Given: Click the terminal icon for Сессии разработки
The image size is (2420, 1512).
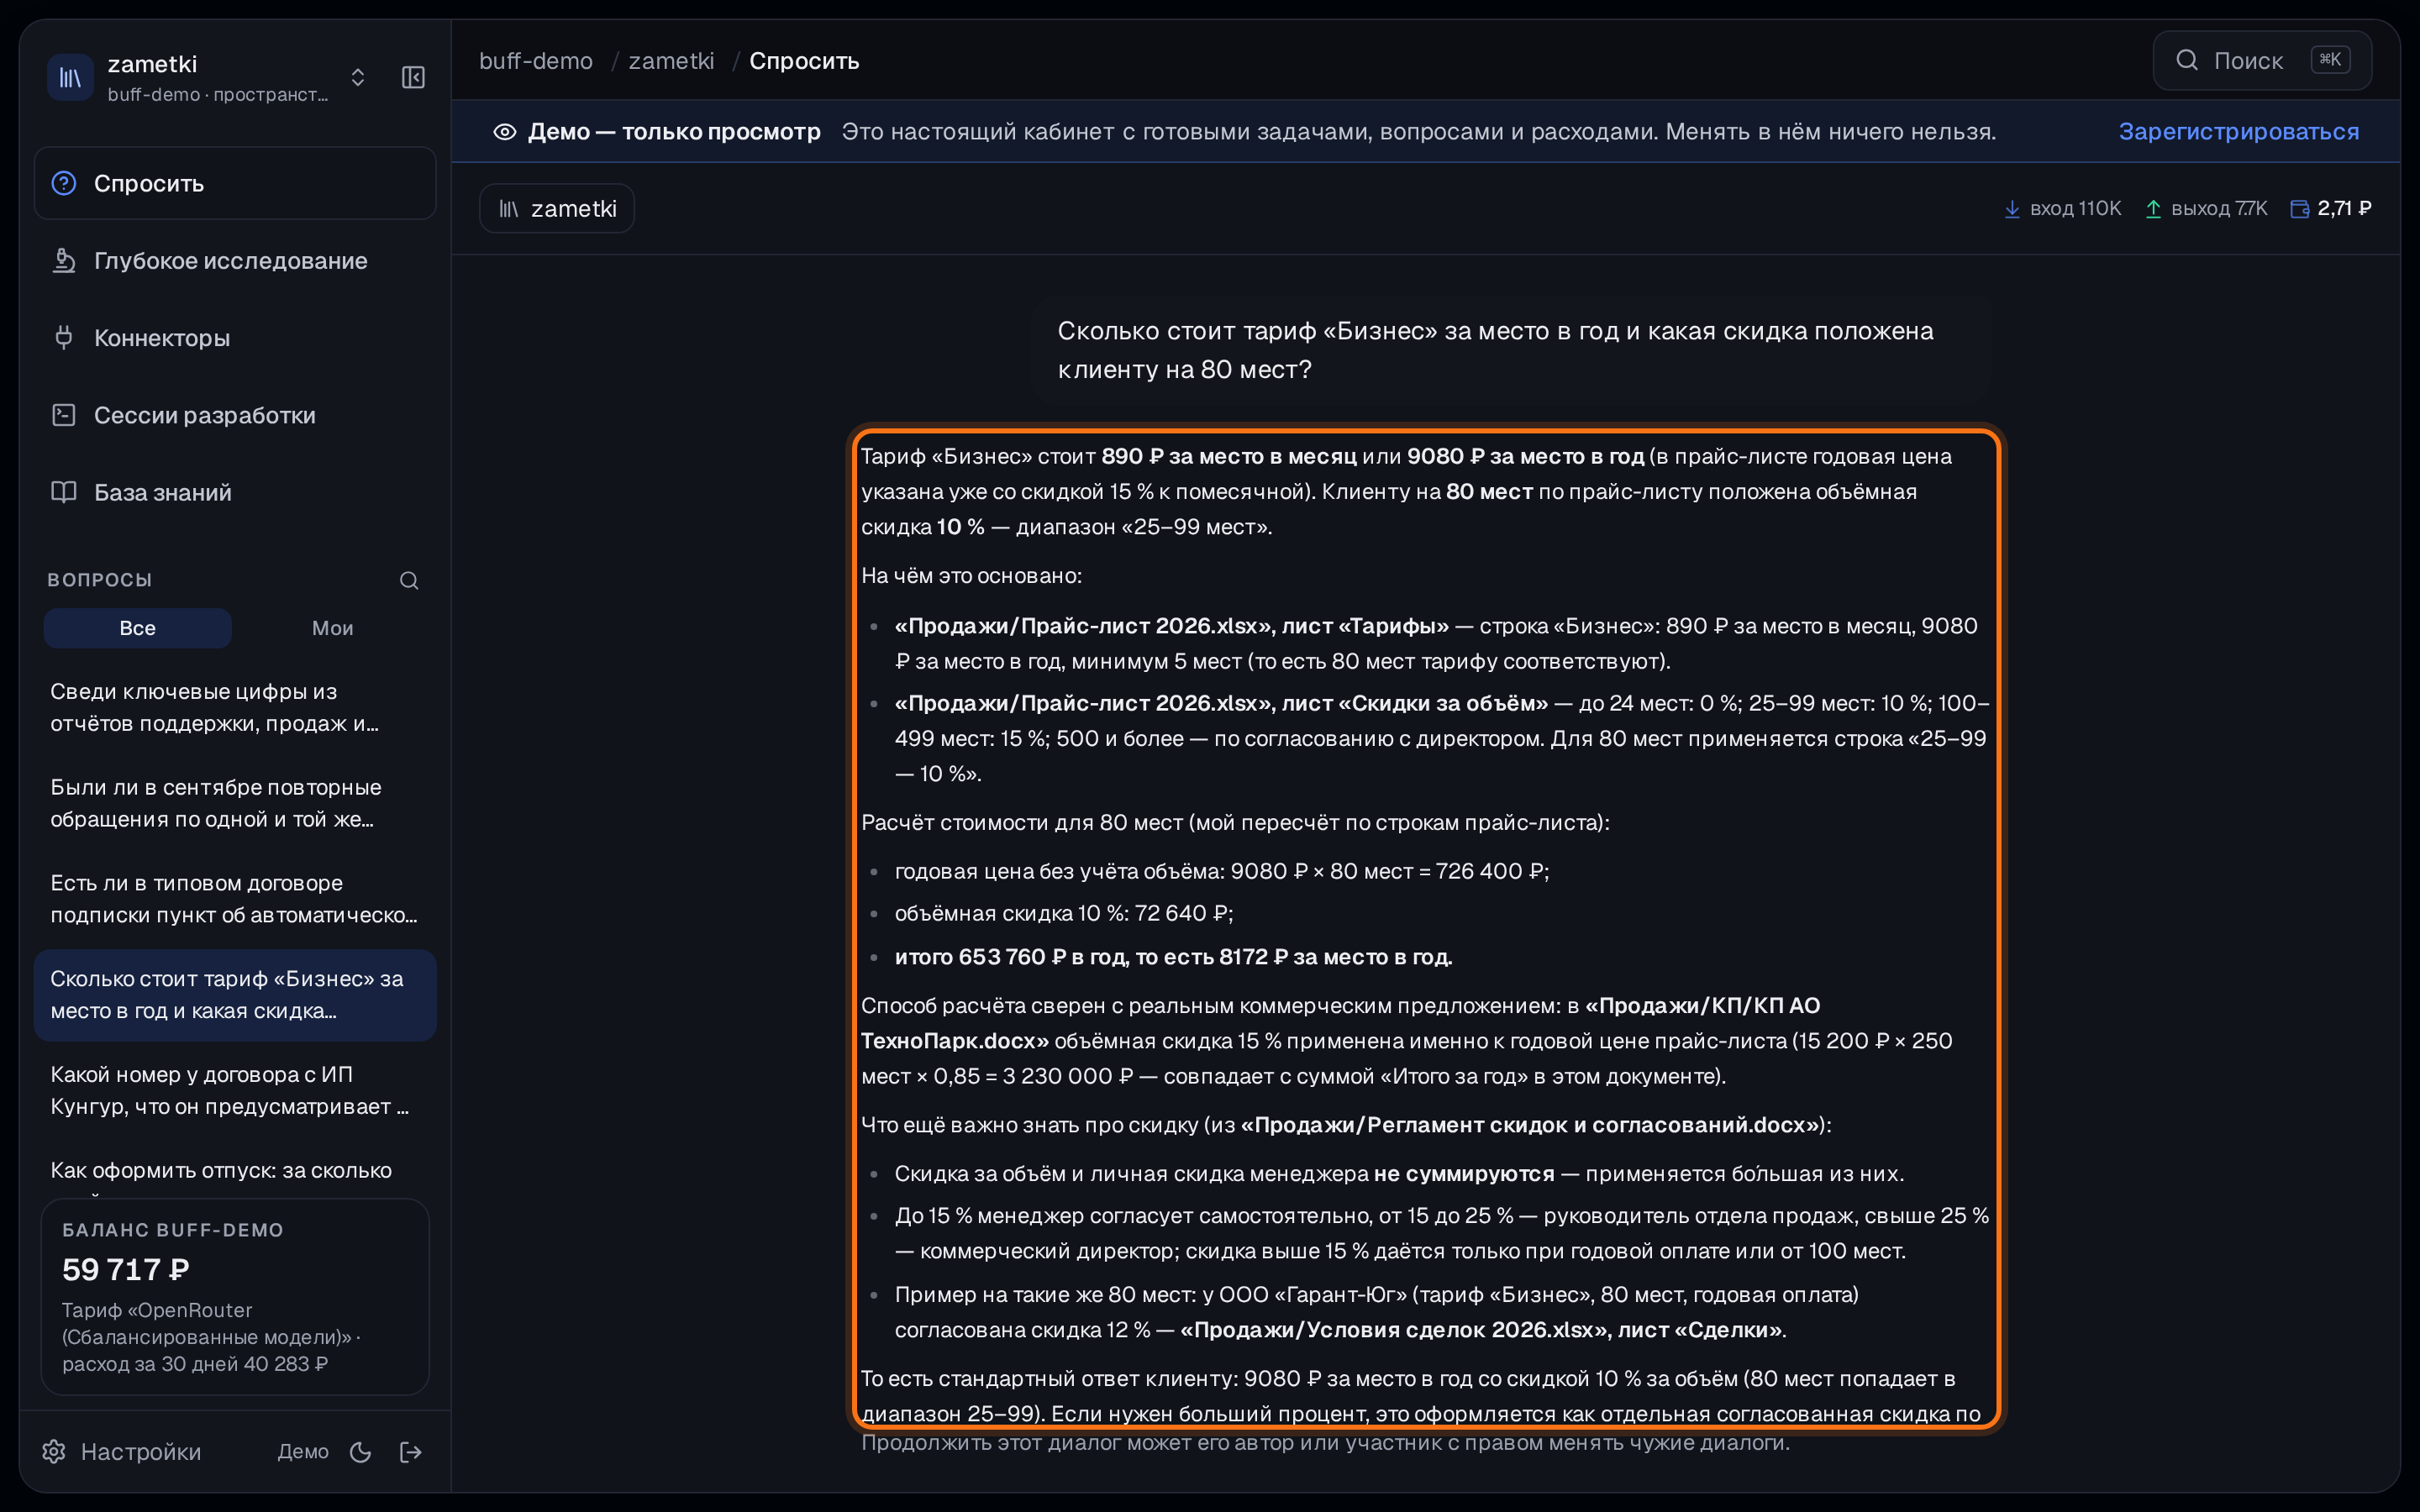Looking at the screenshot, I should tap(64, 415).
